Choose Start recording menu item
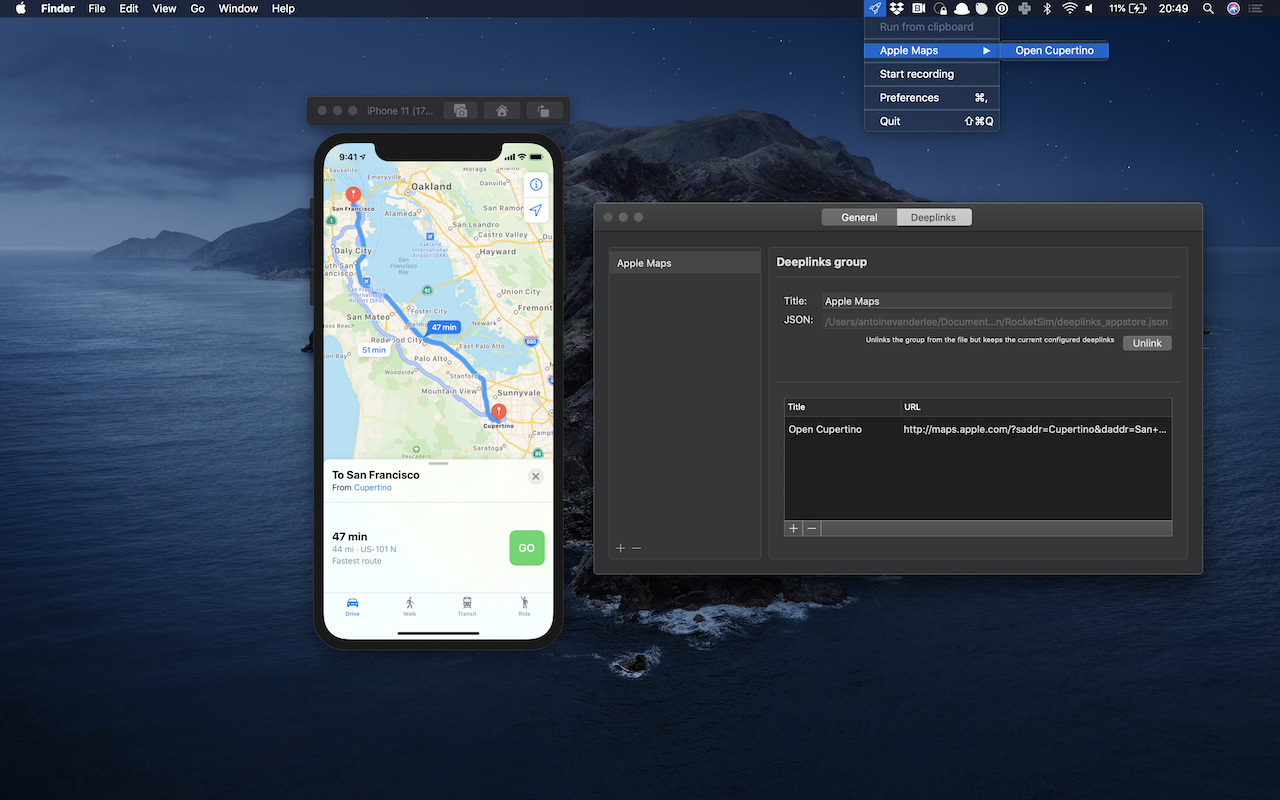Screen dimensions: 1280x800 coord(932,74)
